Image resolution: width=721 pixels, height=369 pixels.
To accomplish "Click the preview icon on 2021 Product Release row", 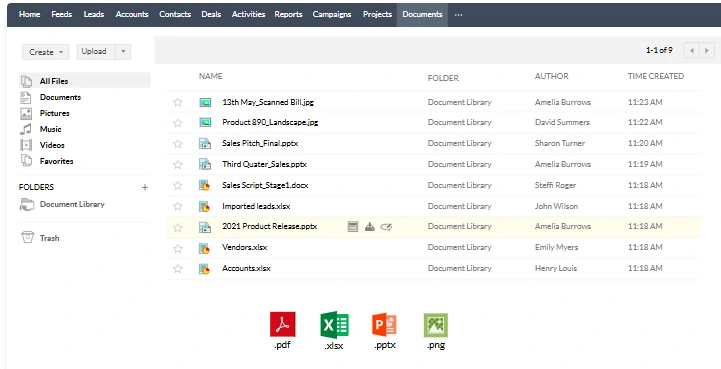I will [353, 226].
